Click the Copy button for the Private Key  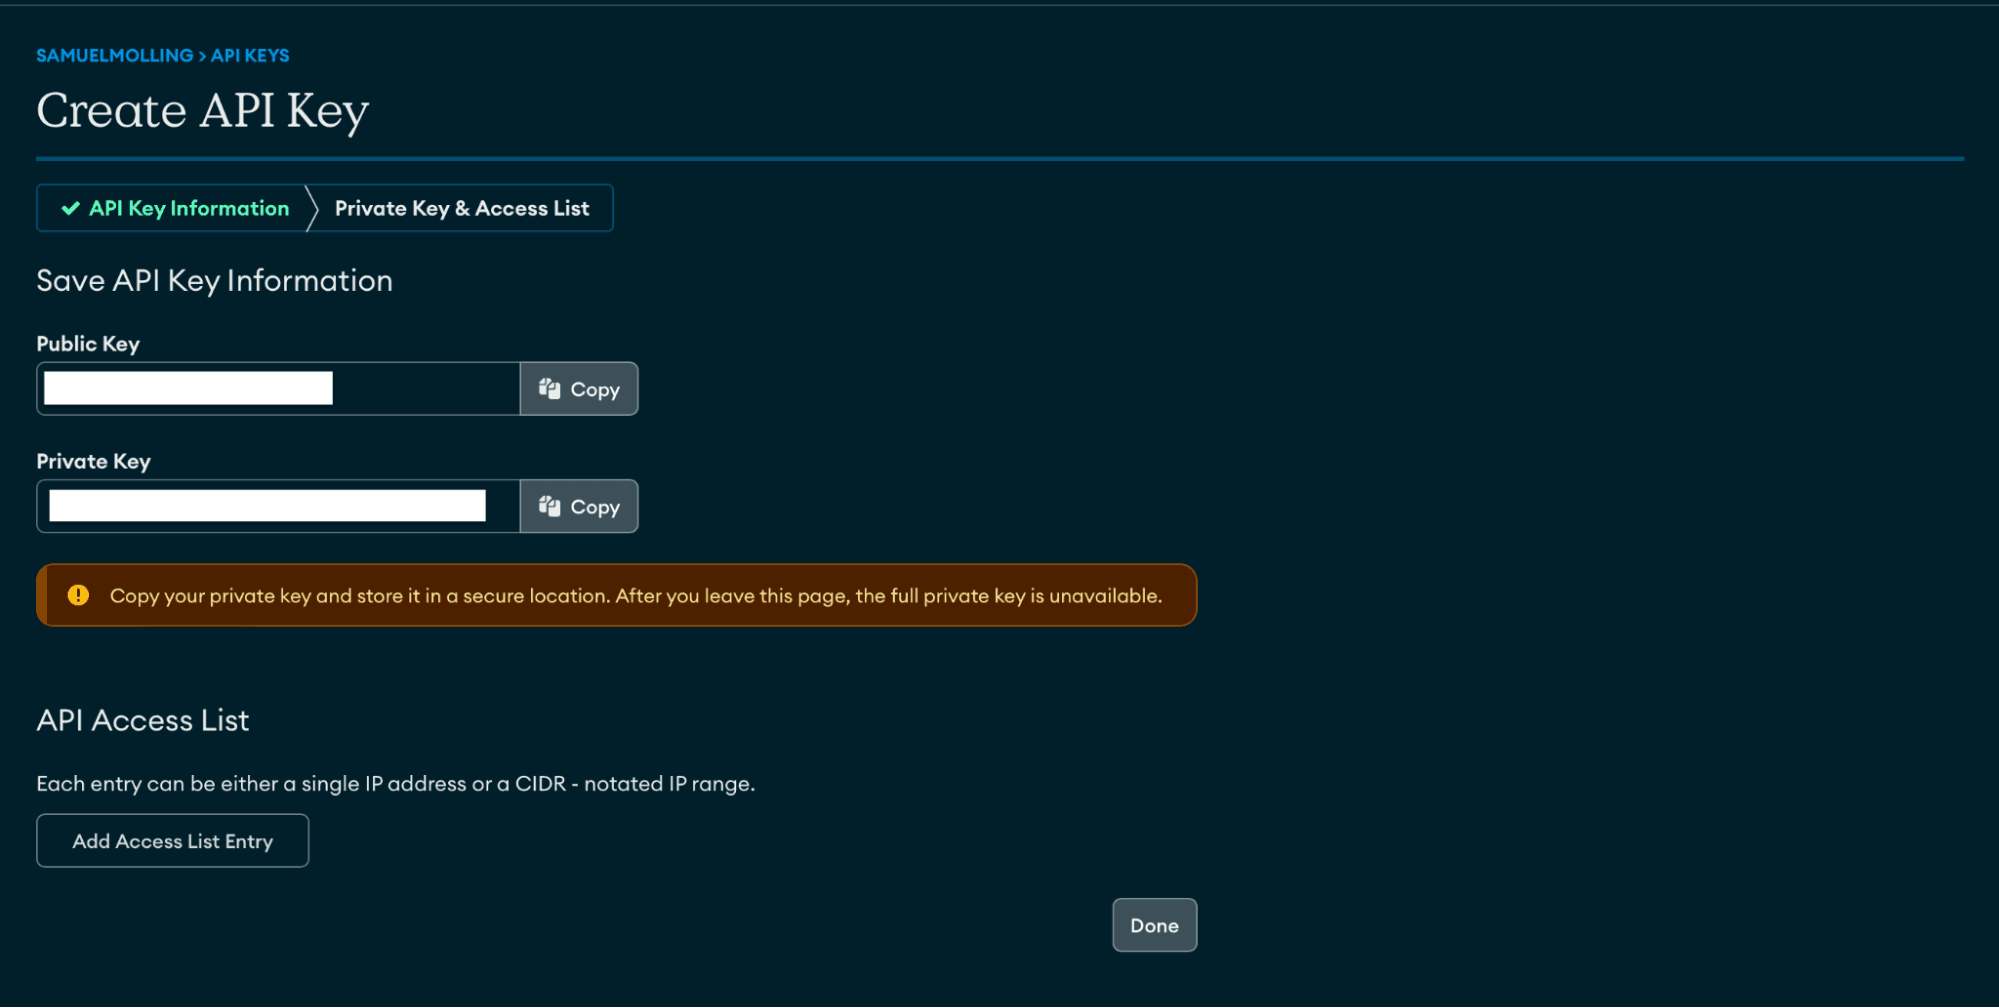tap(579, 506)
